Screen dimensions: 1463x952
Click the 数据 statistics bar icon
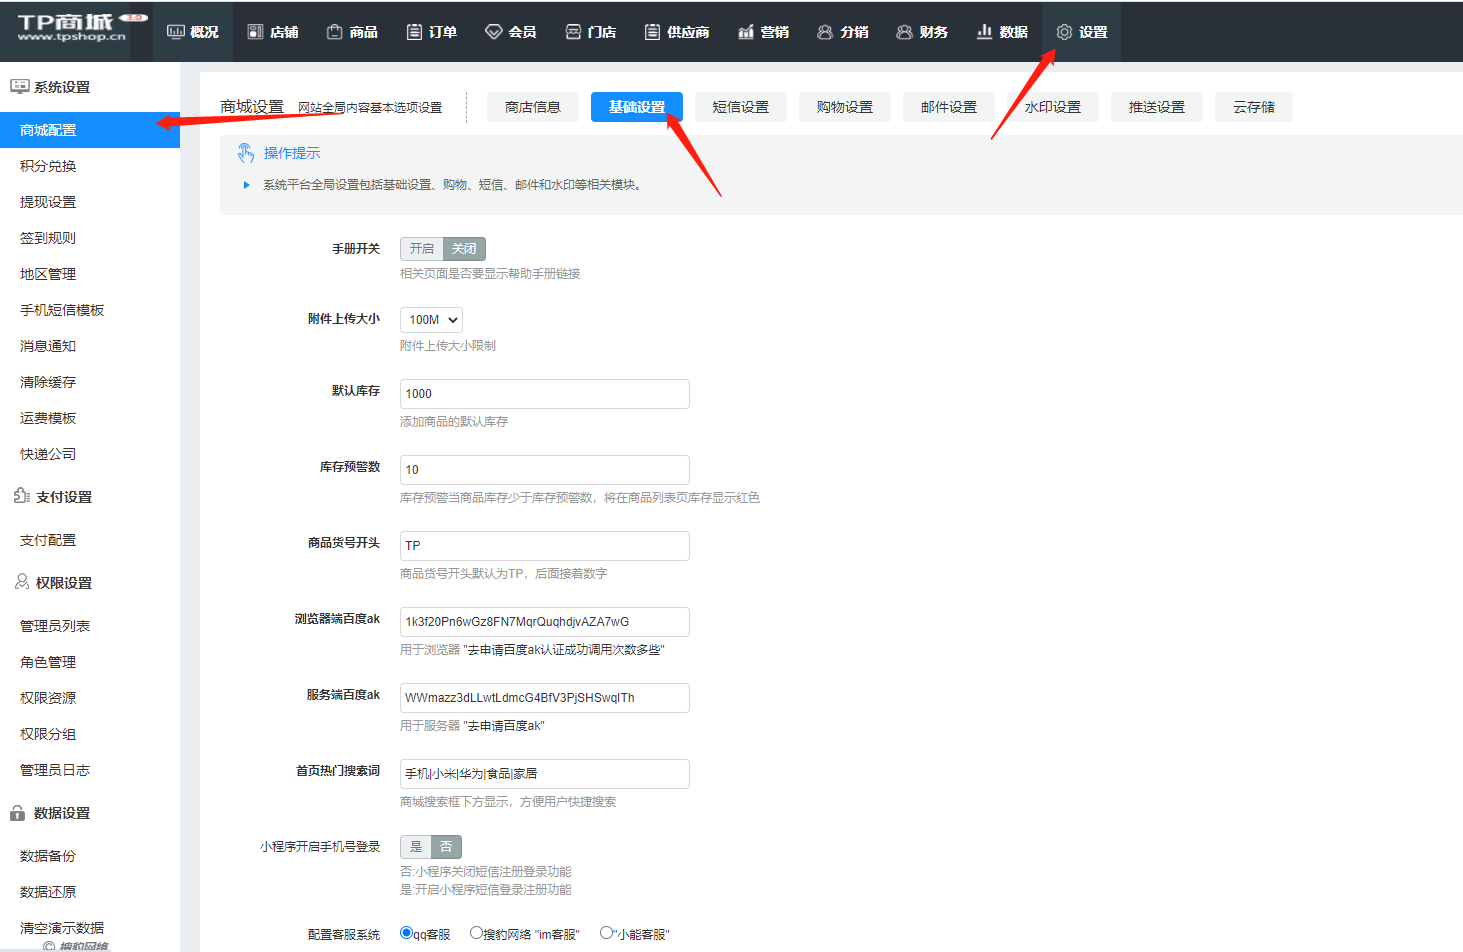984,32
